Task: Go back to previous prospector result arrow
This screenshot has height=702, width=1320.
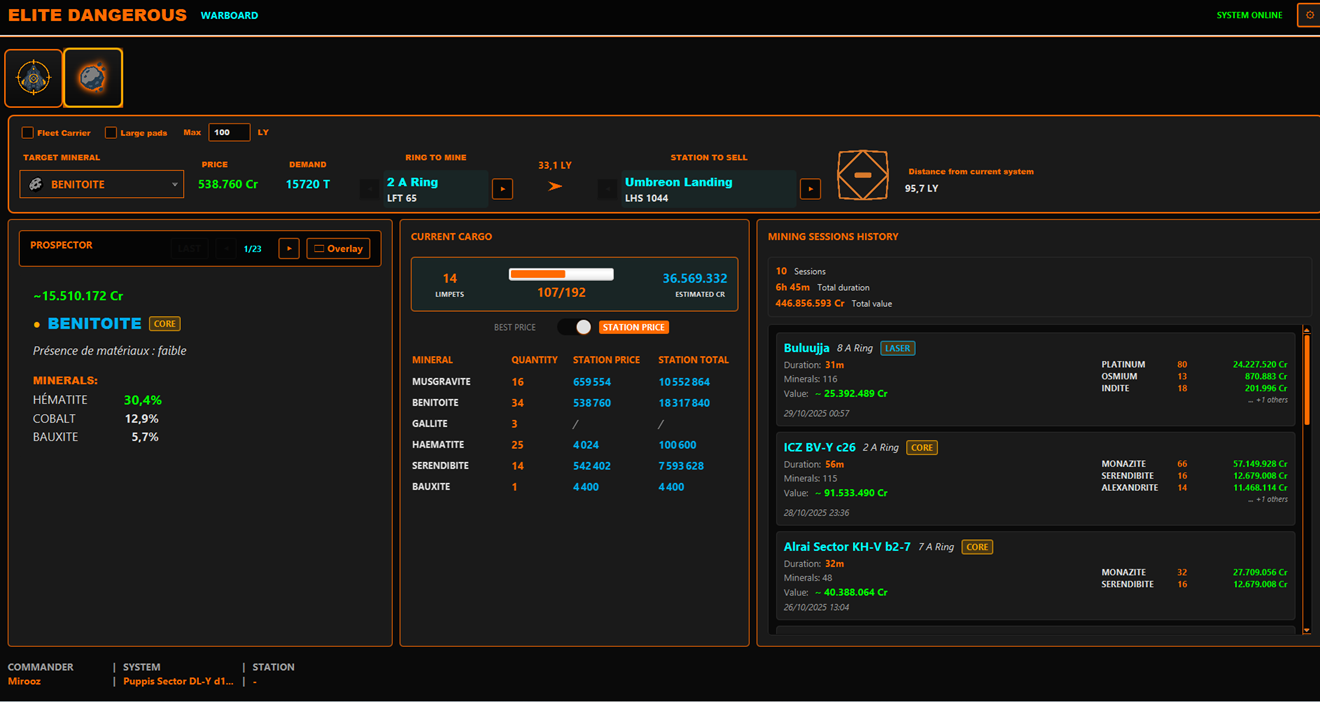Action: tap(227, 248)
